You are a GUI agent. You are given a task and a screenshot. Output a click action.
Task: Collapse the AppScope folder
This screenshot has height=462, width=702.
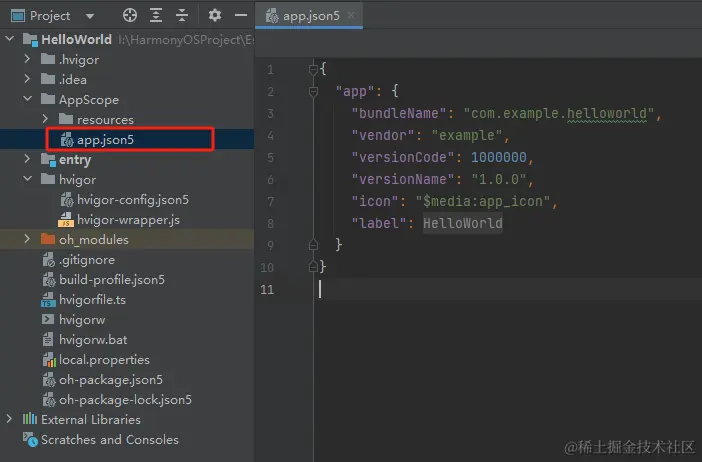(27, 99)
